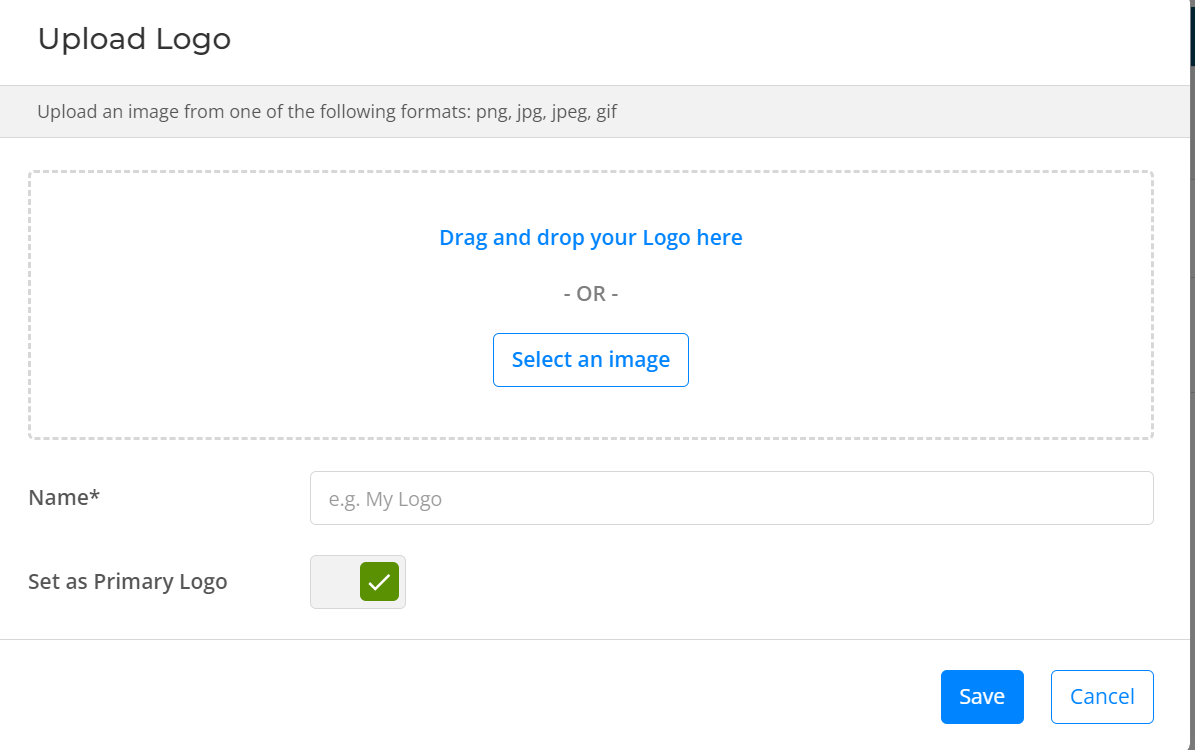The height and width of the screenshot is (750, 1195).
Task: Click the Name* field label
Action: pos(64,498)
